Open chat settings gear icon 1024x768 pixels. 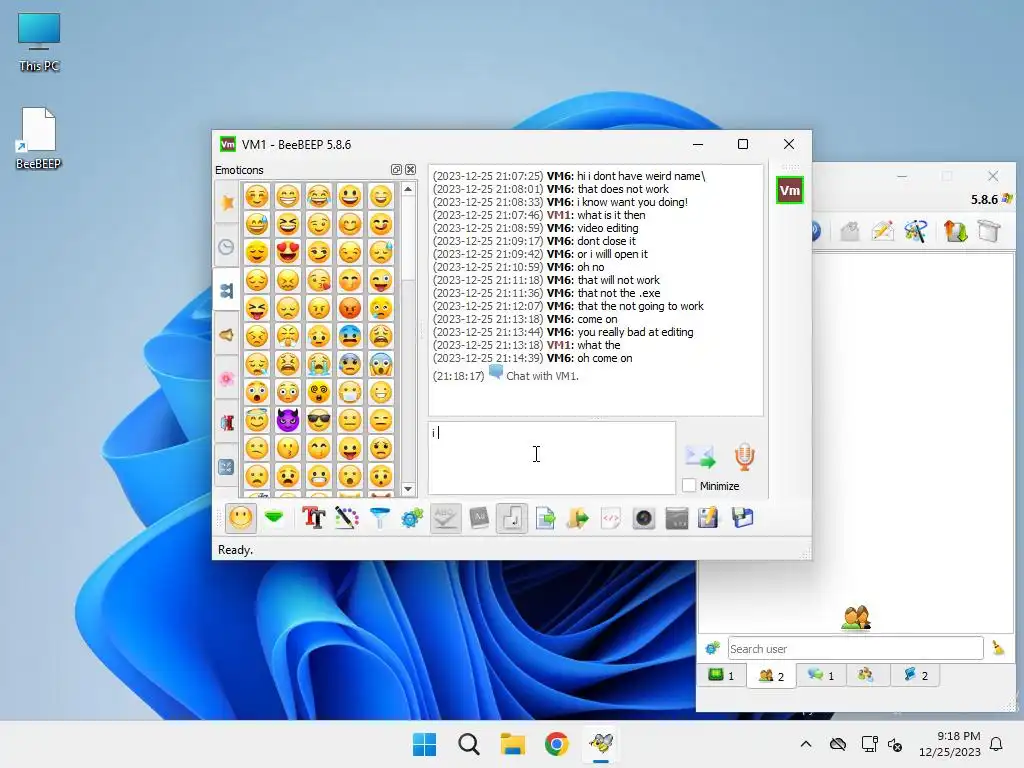pyautogui.click(x=412, y=518)
